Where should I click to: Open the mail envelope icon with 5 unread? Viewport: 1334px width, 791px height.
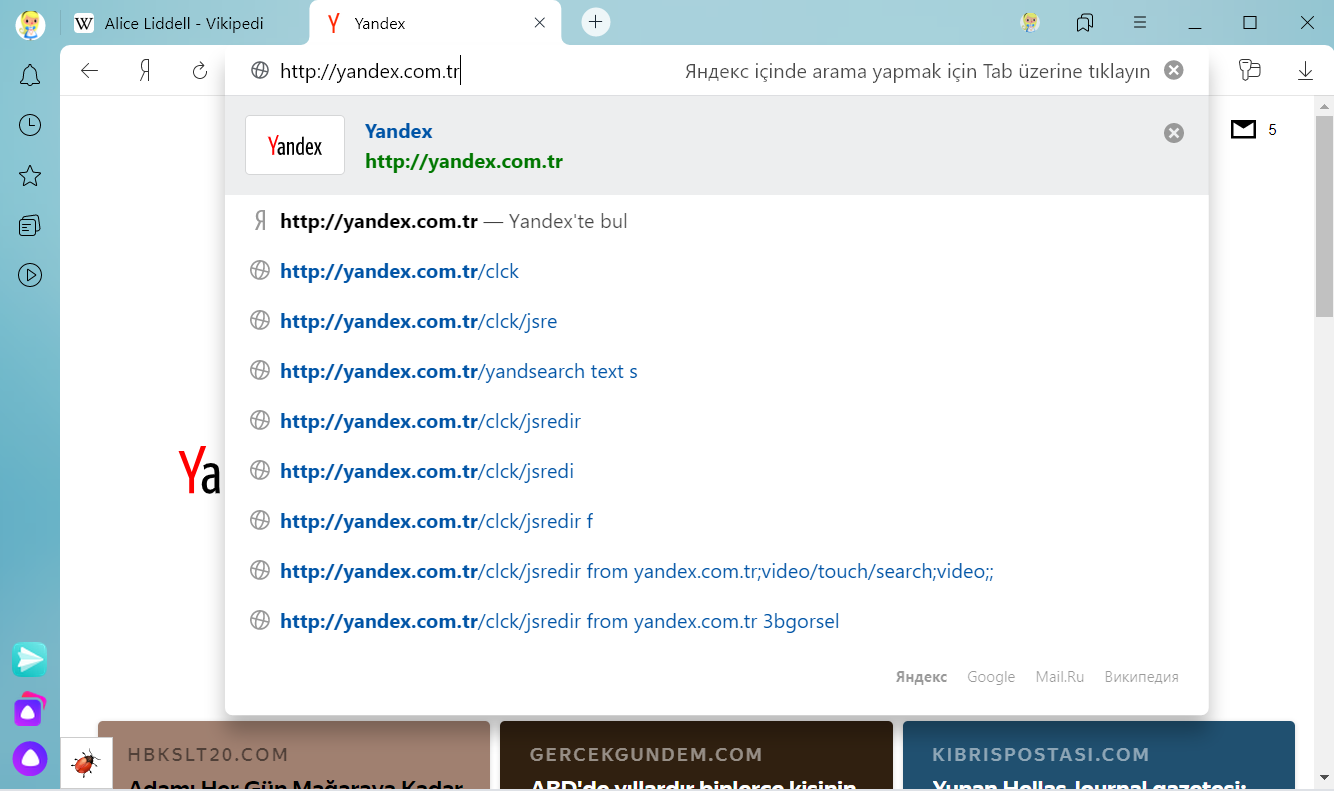[x=1243, y=129]
